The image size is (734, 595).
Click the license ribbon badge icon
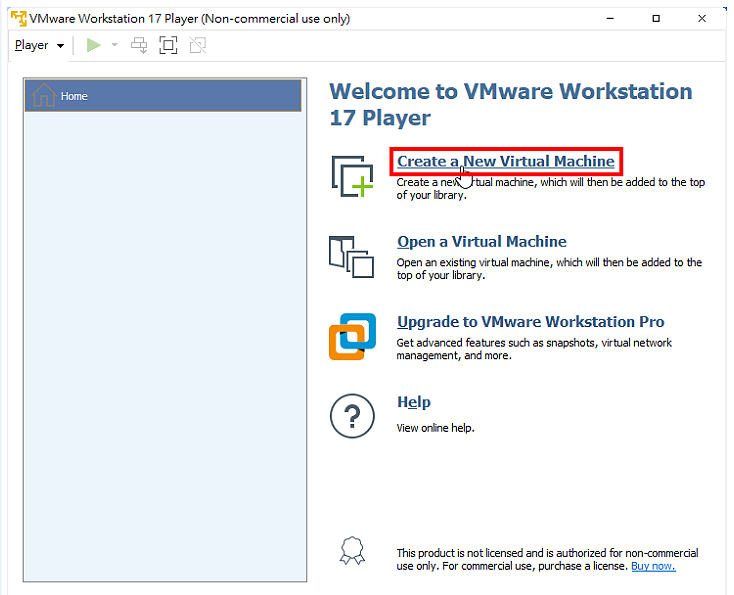[x=352, y=551]
